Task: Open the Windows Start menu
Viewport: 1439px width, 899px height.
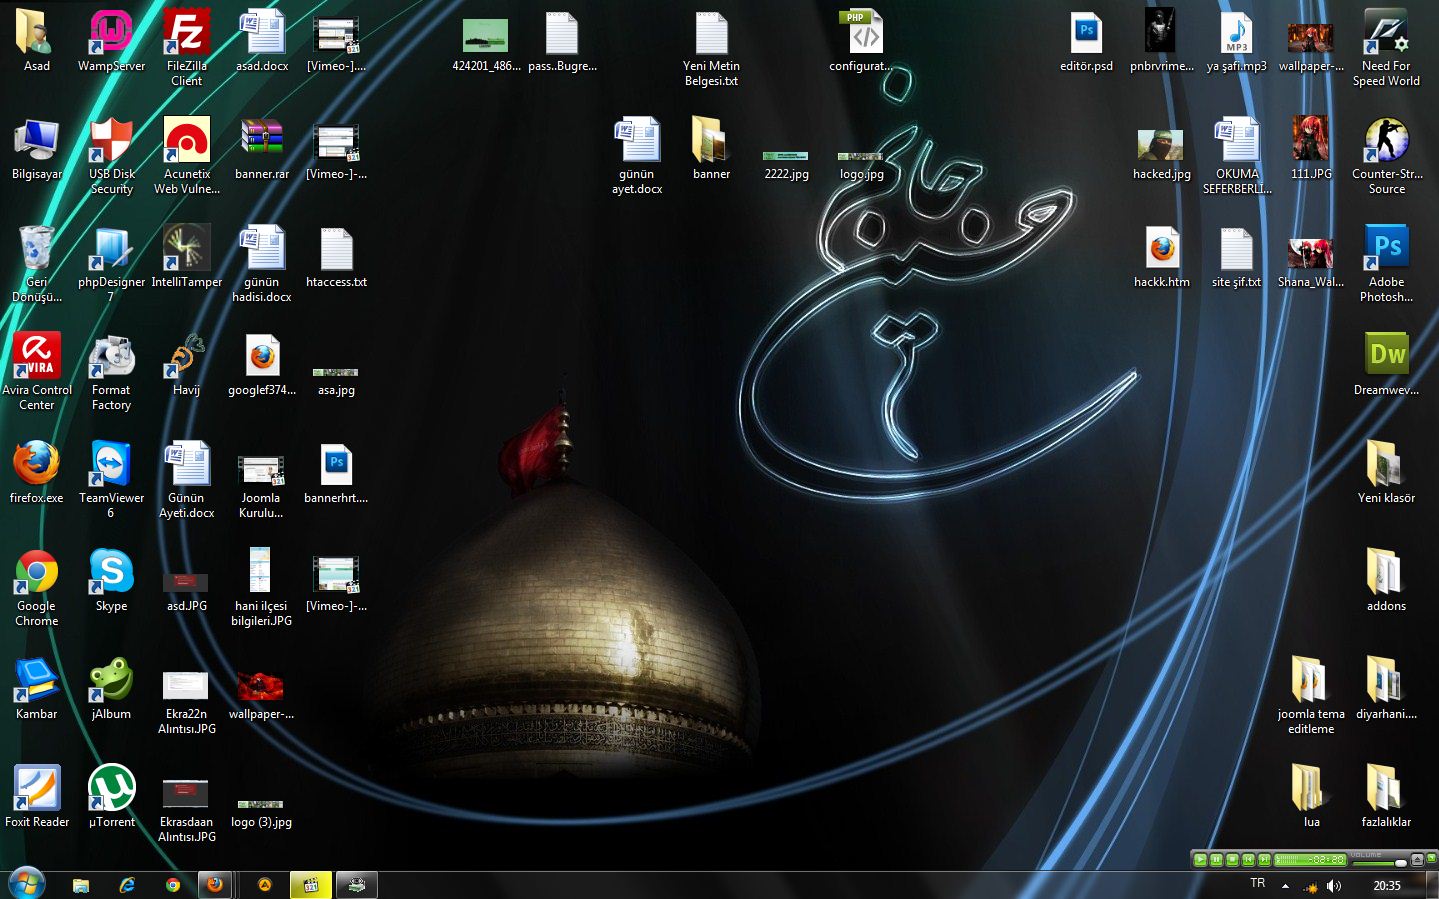Action: coord(26,884)
